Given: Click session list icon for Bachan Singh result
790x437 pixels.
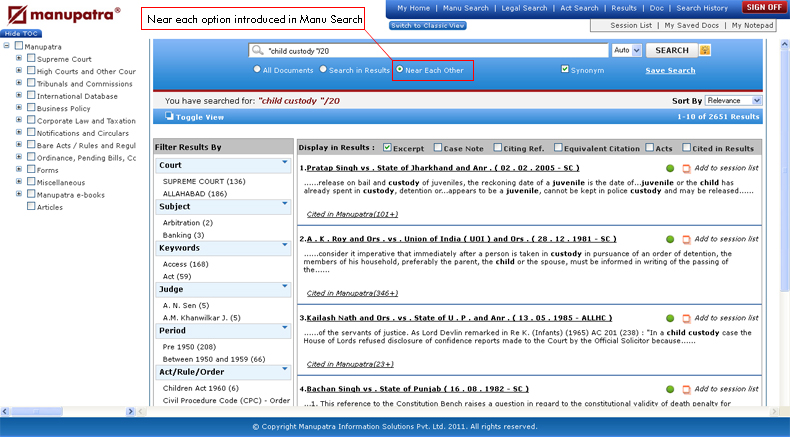Looking at the screenshot, I should pyautogui.click(x=686, y=389).
